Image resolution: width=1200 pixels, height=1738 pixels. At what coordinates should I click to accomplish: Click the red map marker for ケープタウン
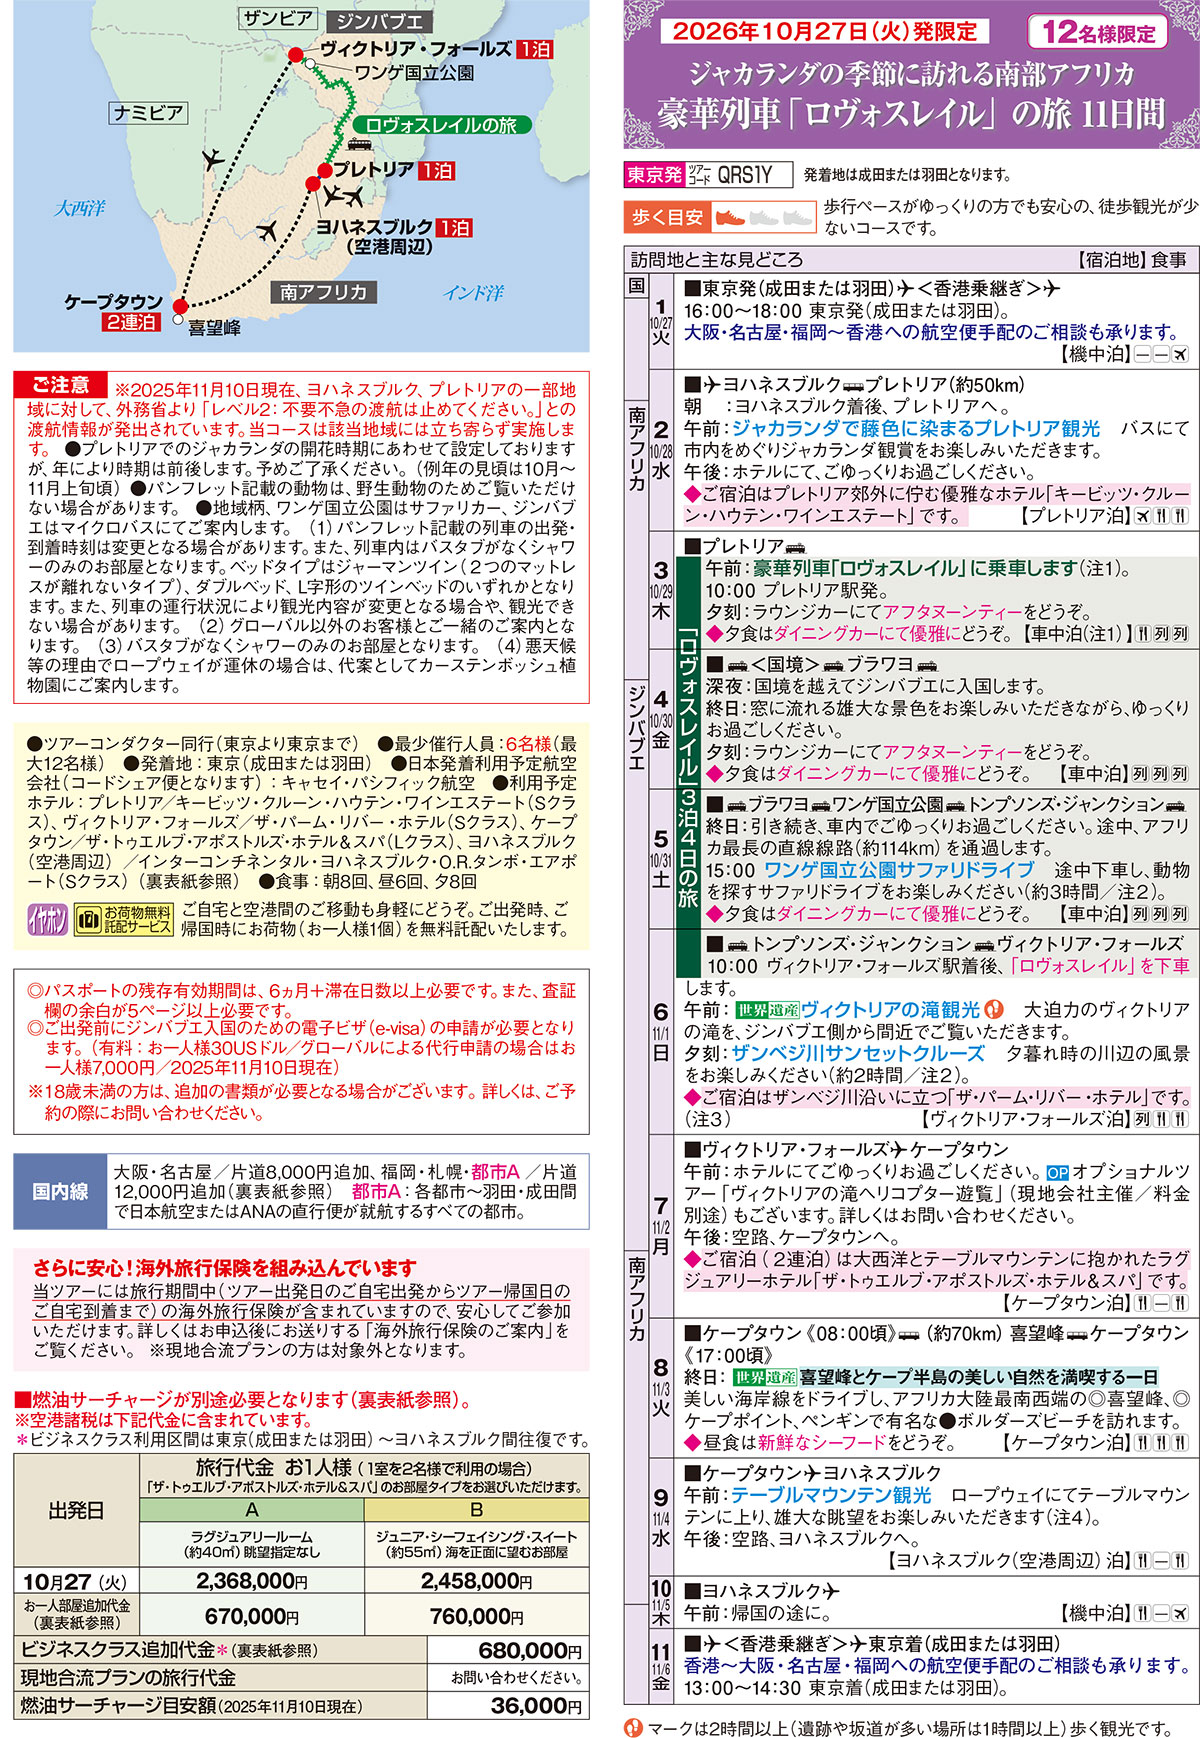pos(180,306)
